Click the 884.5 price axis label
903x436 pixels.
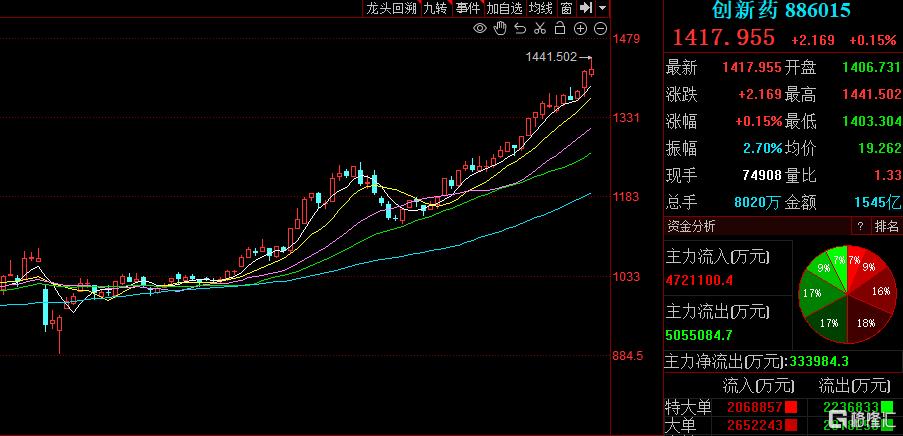click(x=628, y=355)
